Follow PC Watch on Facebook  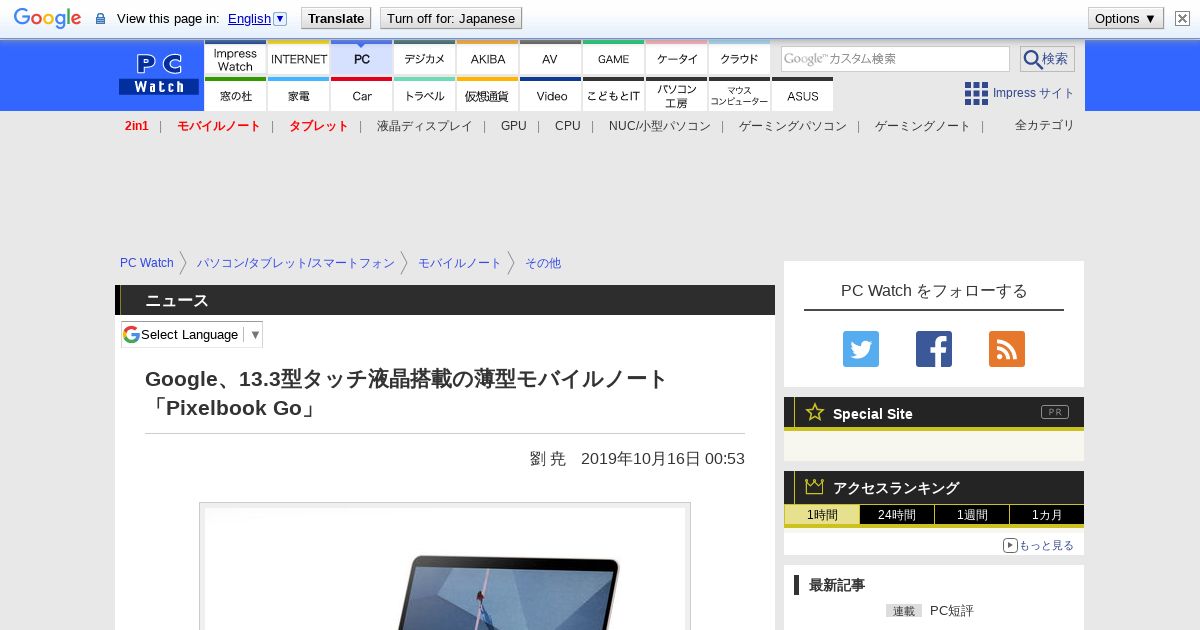coord(934,349)
